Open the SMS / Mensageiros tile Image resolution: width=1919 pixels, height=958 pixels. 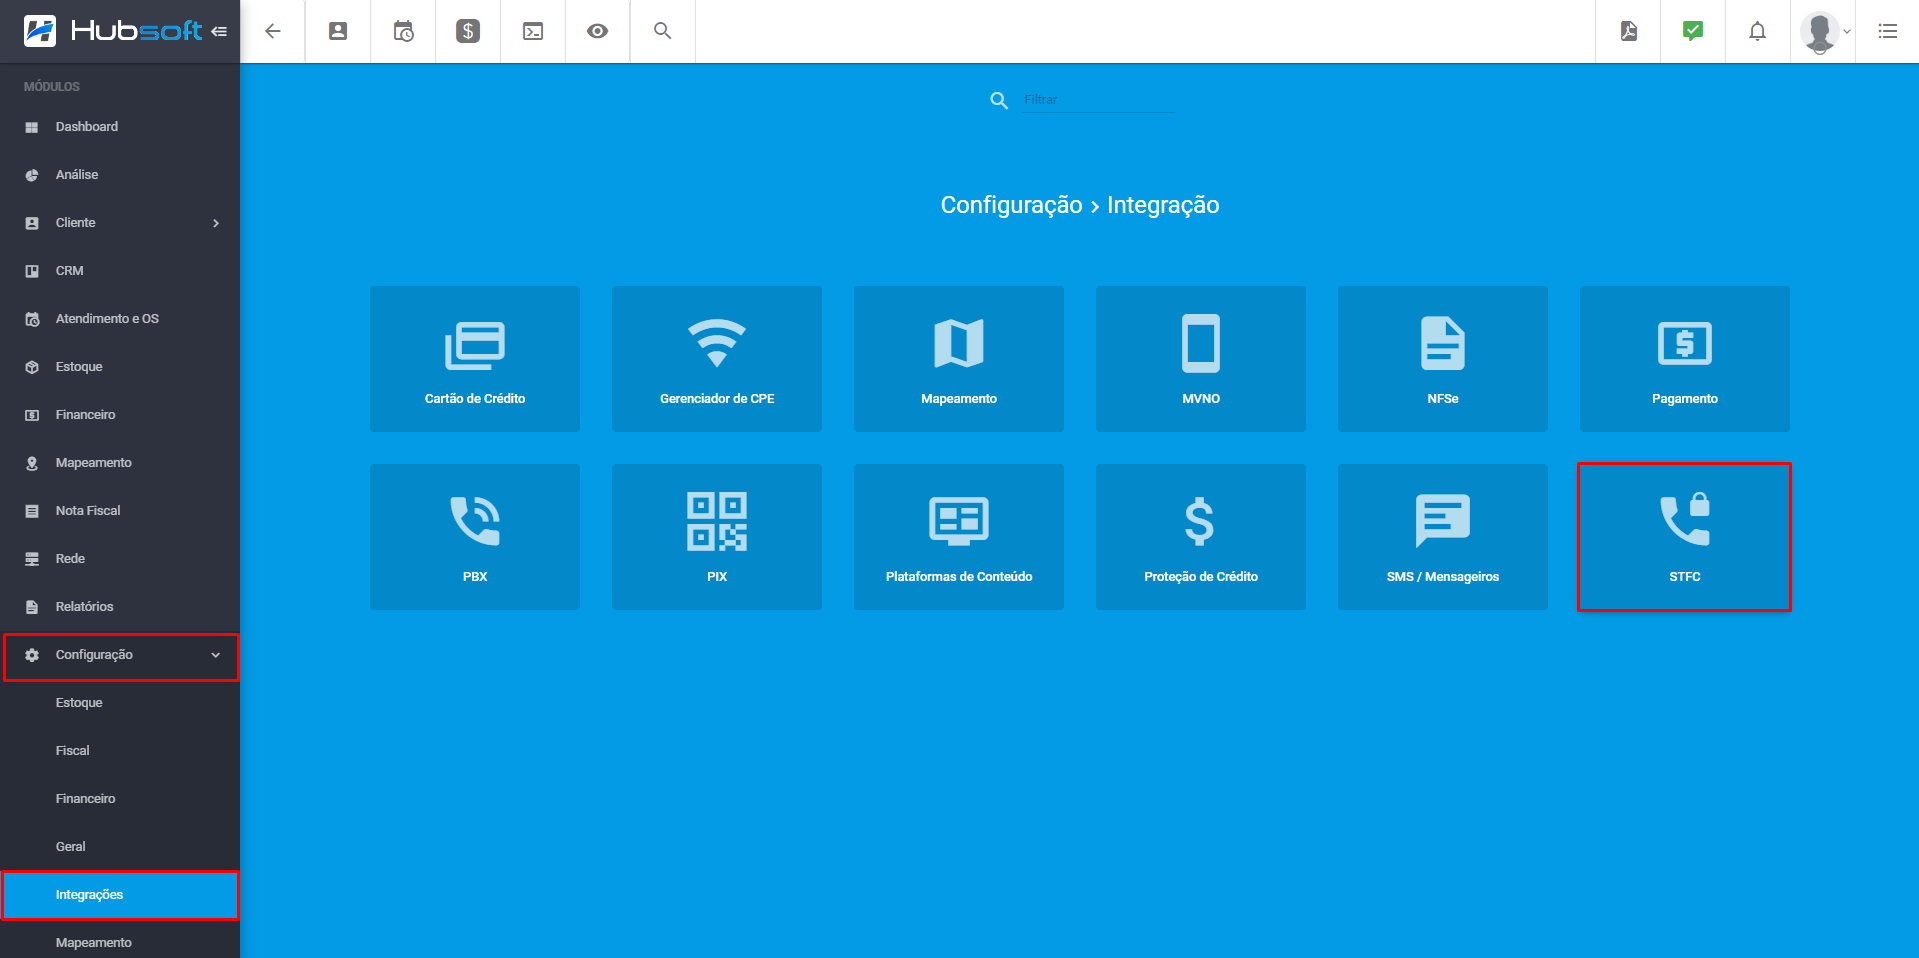(x=1443, y=537)
